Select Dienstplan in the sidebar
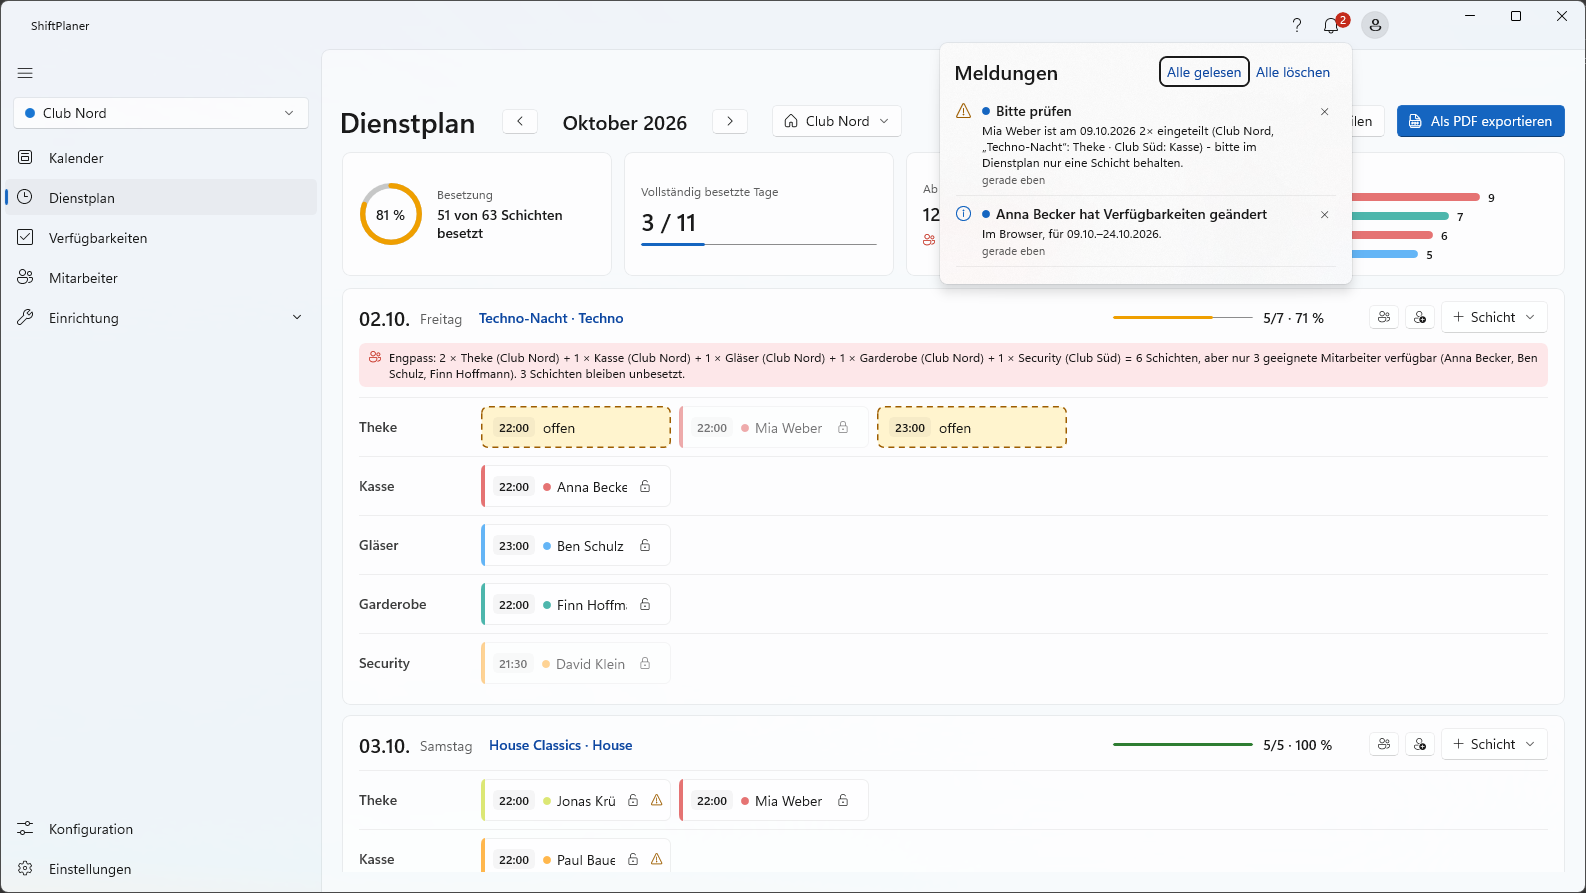The width and height of the screenshot is (1586, 893). [161, 198]
